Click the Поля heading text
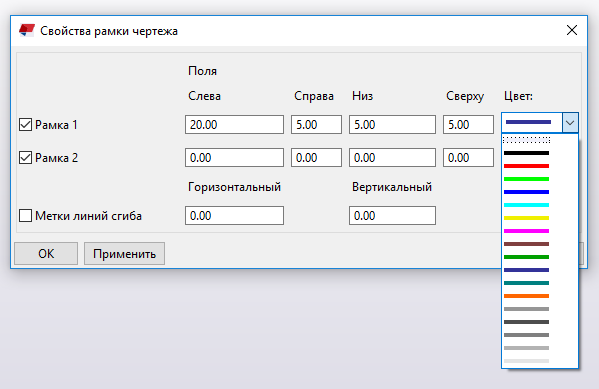 (x=202, y=71)
